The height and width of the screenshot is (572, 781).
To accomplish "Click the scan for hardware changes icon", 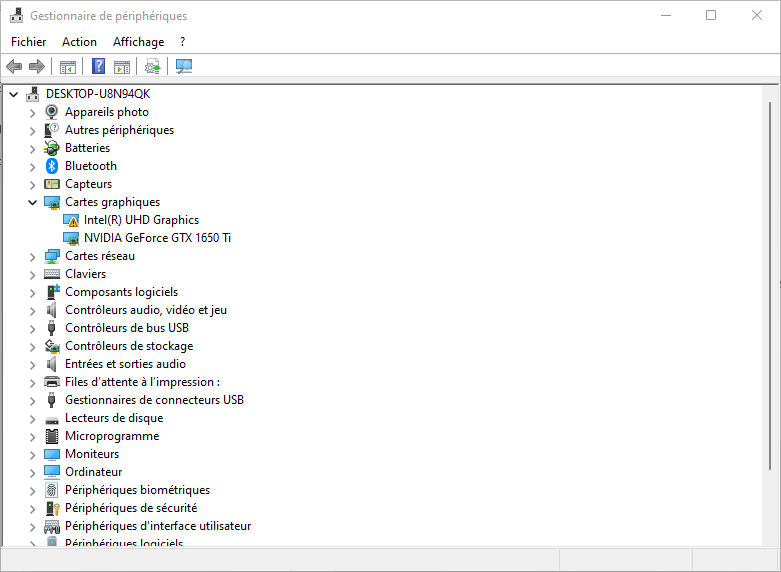I will 184,66.
